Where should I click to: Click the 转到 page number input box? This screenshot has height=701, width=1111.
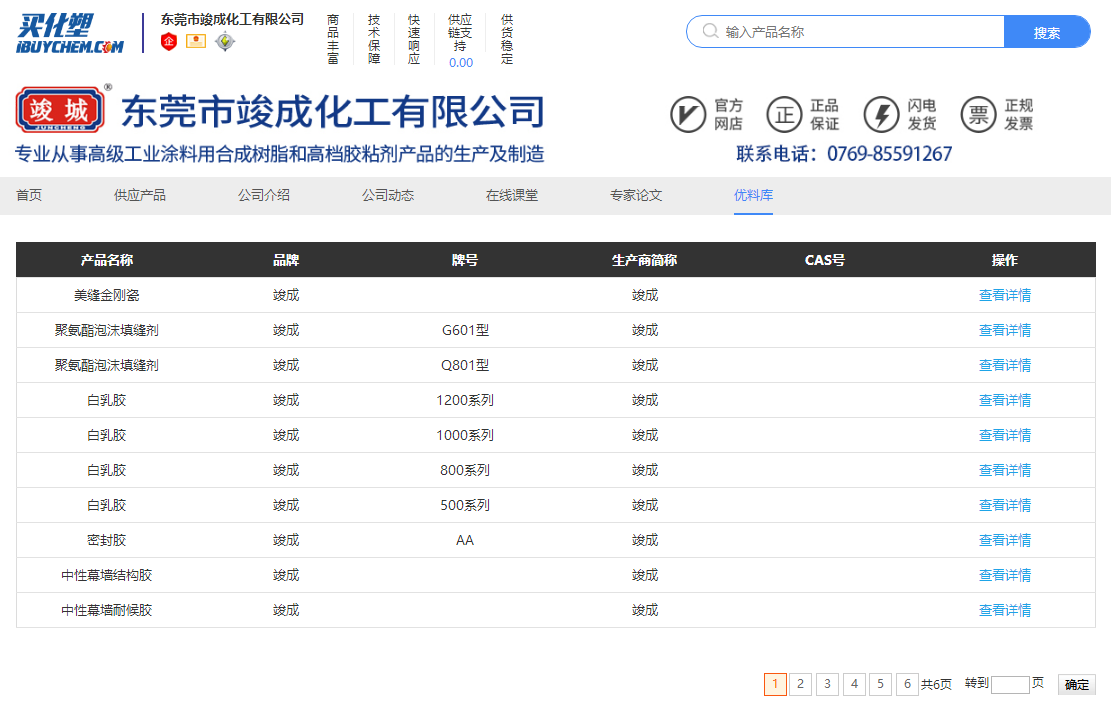pyautogui.click(x=1010, y=685)
